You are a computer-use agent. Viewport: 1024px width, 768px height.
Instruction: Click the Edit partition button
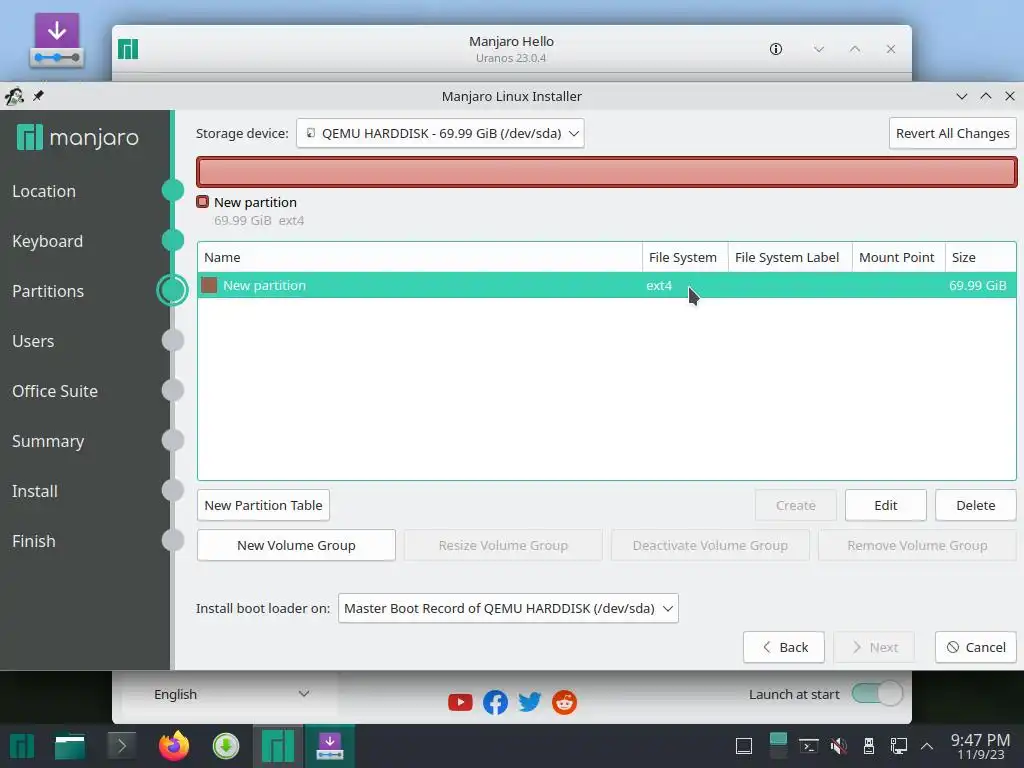886,505
